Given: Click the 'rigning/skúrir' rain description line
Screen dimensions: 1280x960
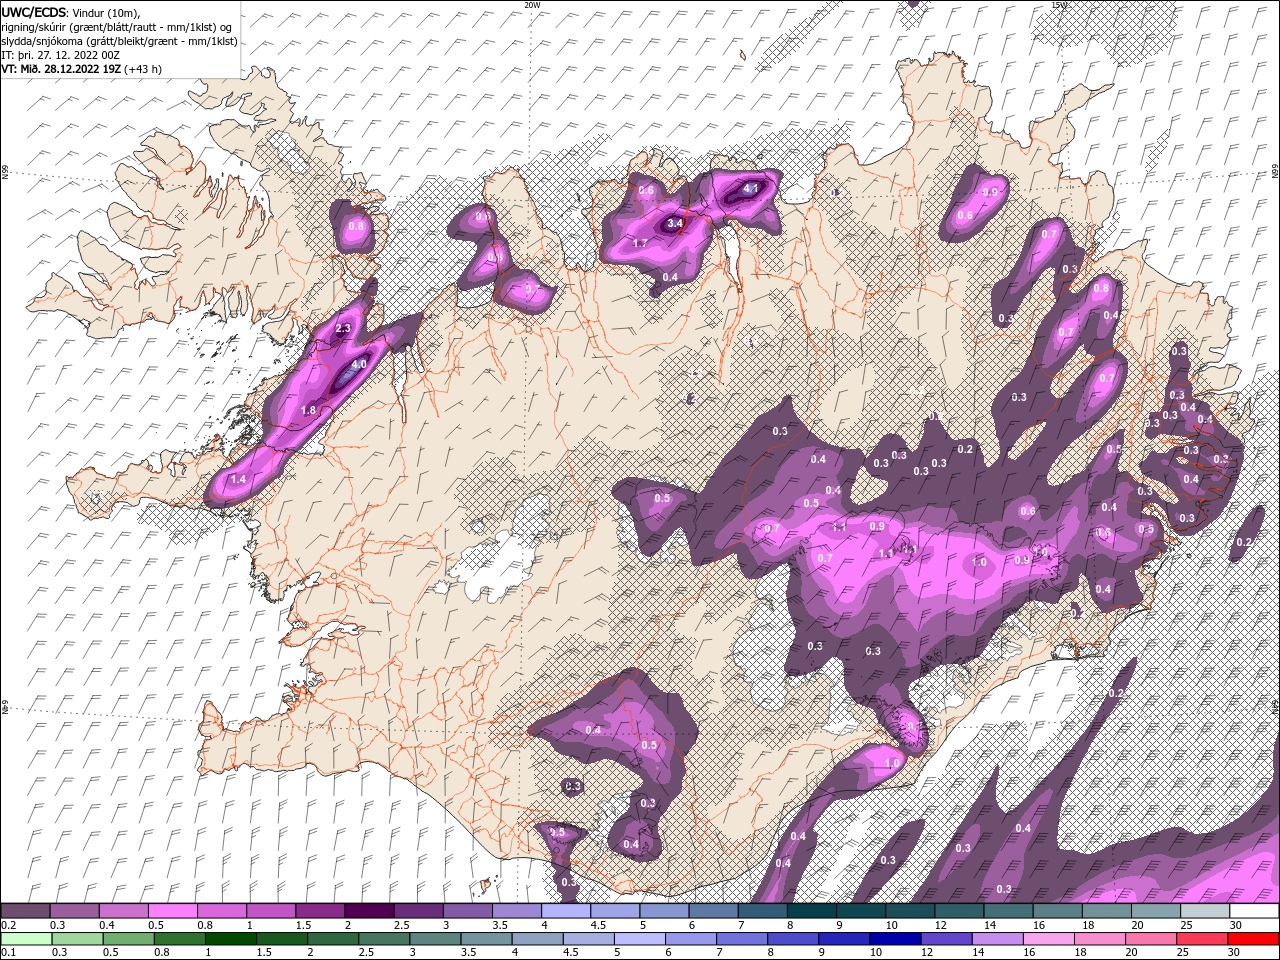Looking at the screenshot, I should tap(116, 27).
